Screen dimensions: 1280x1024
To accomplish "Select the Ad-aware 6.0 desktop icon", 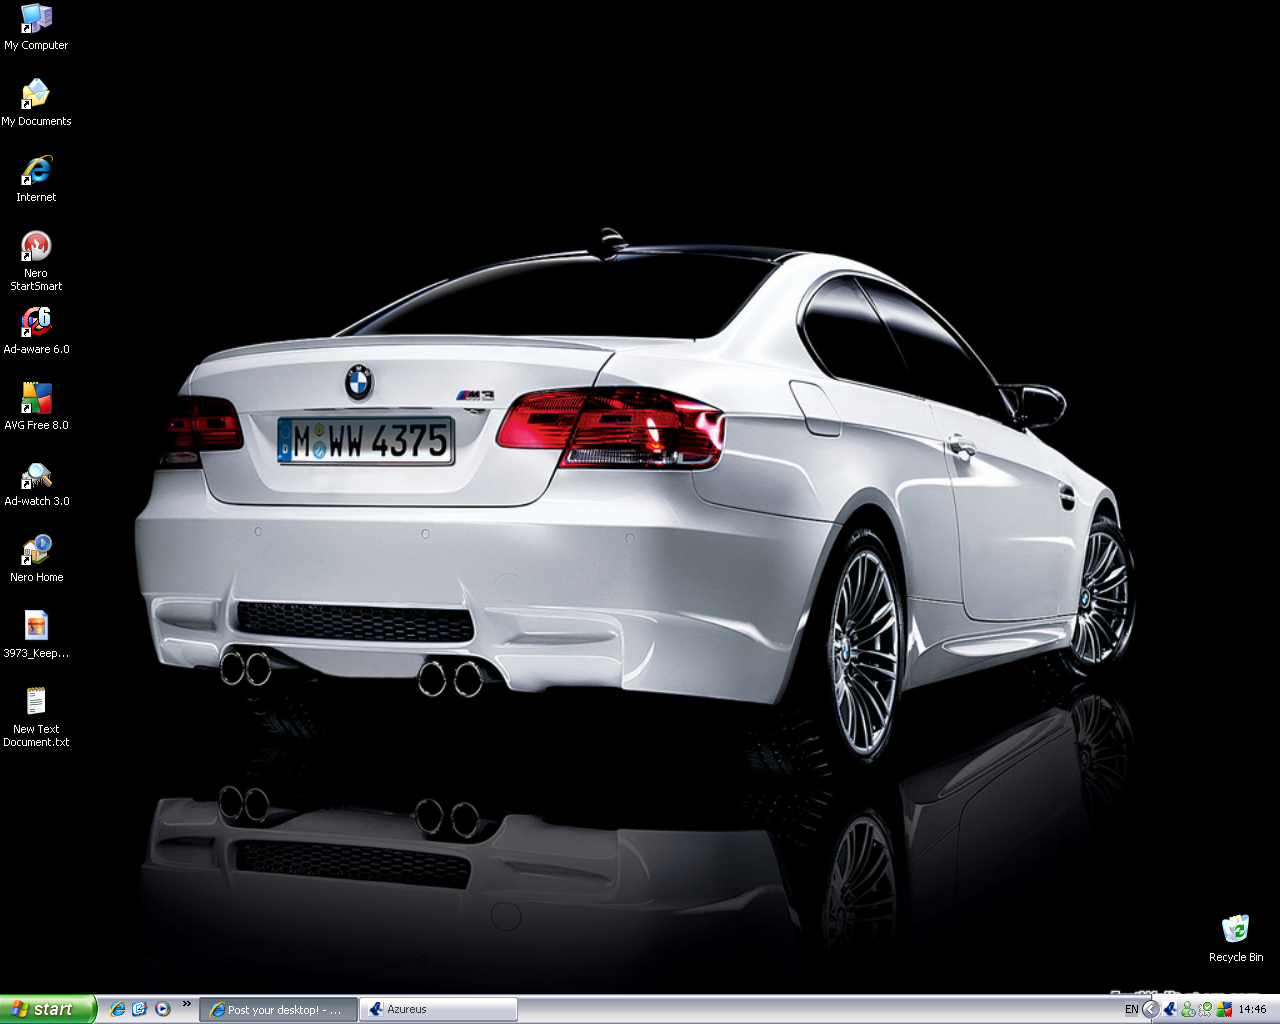I will pos(36,332).
